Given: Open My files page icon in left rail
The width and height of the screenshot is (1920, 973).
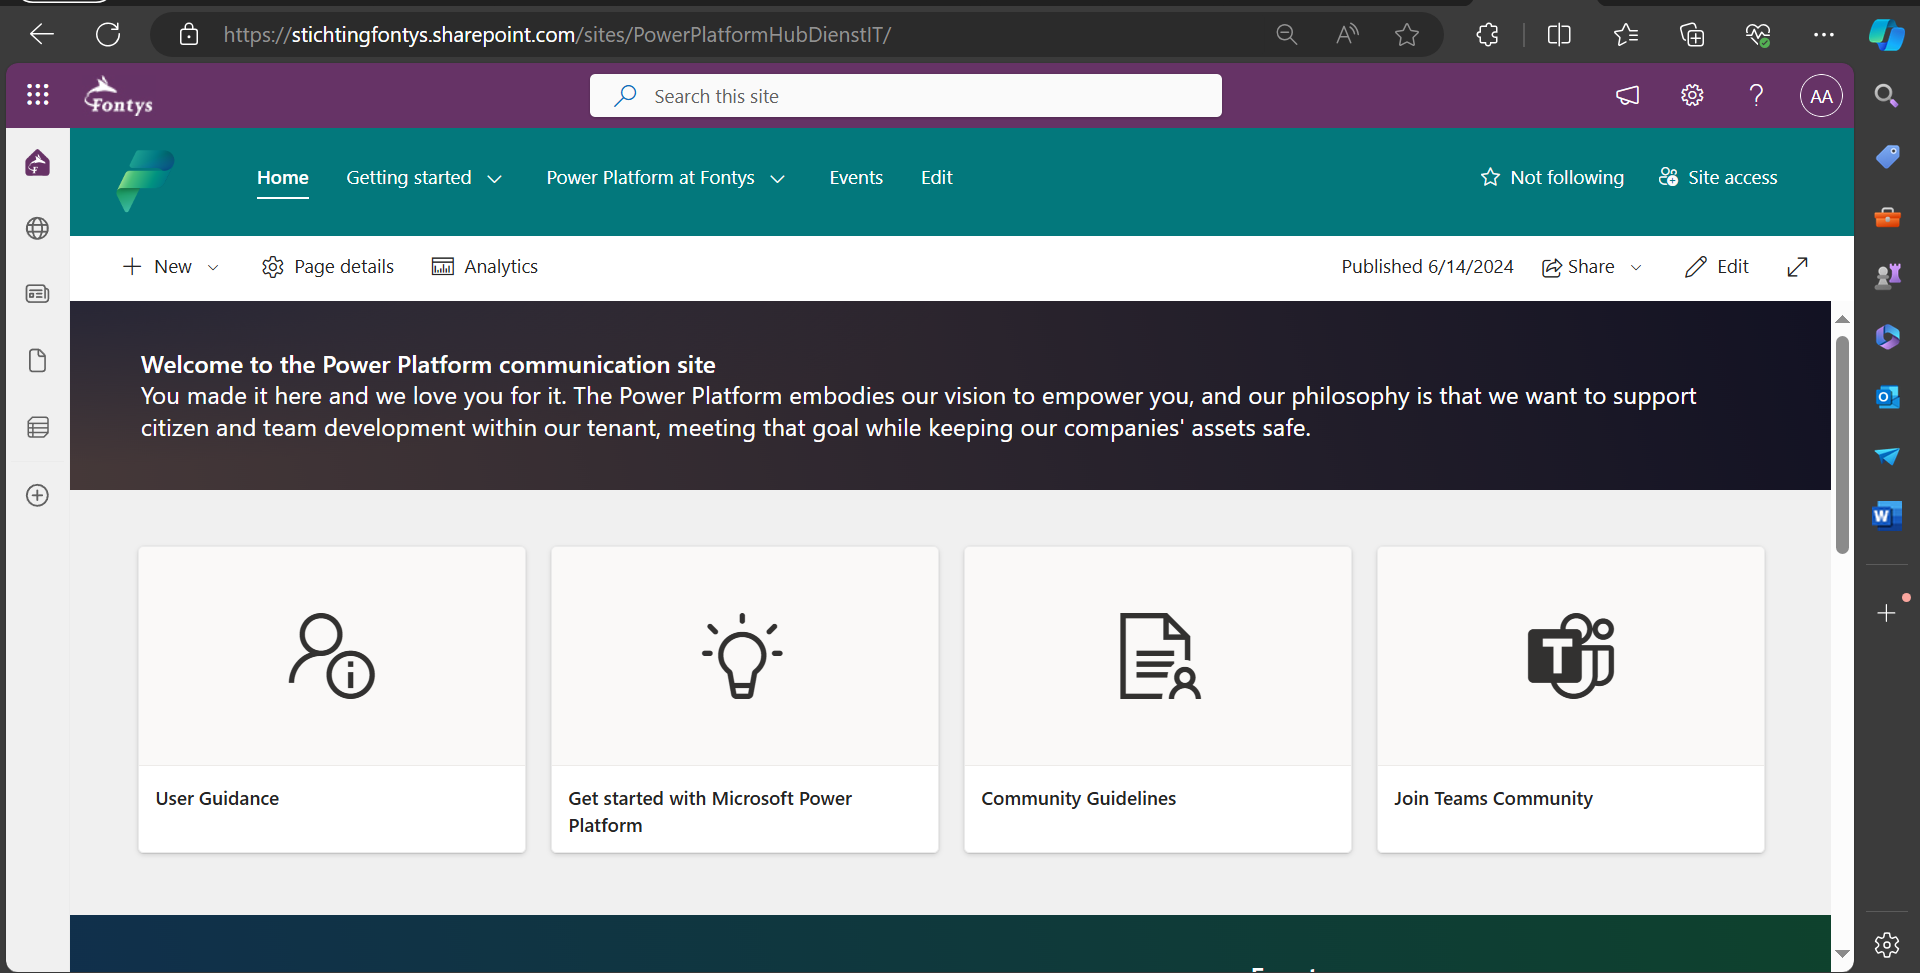Looking at the screenshot, I should click(x=38, y=360).
